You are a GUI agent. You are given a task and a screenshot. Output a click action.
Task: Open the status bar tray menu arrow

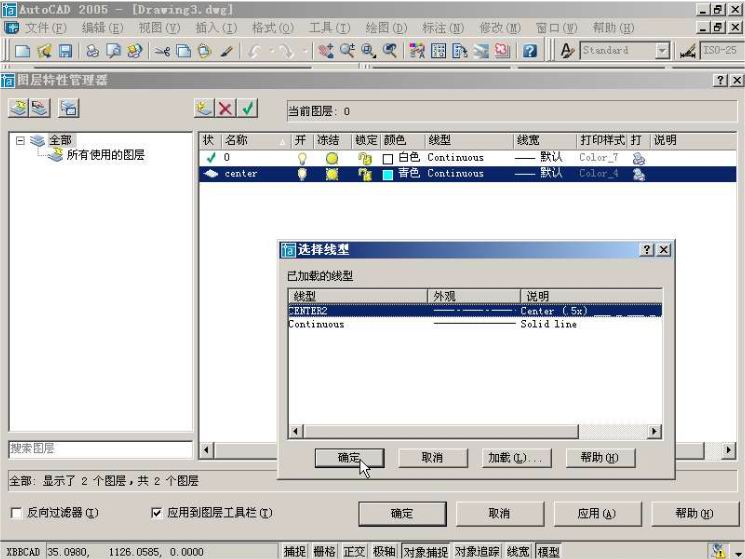tap(738, 553)
